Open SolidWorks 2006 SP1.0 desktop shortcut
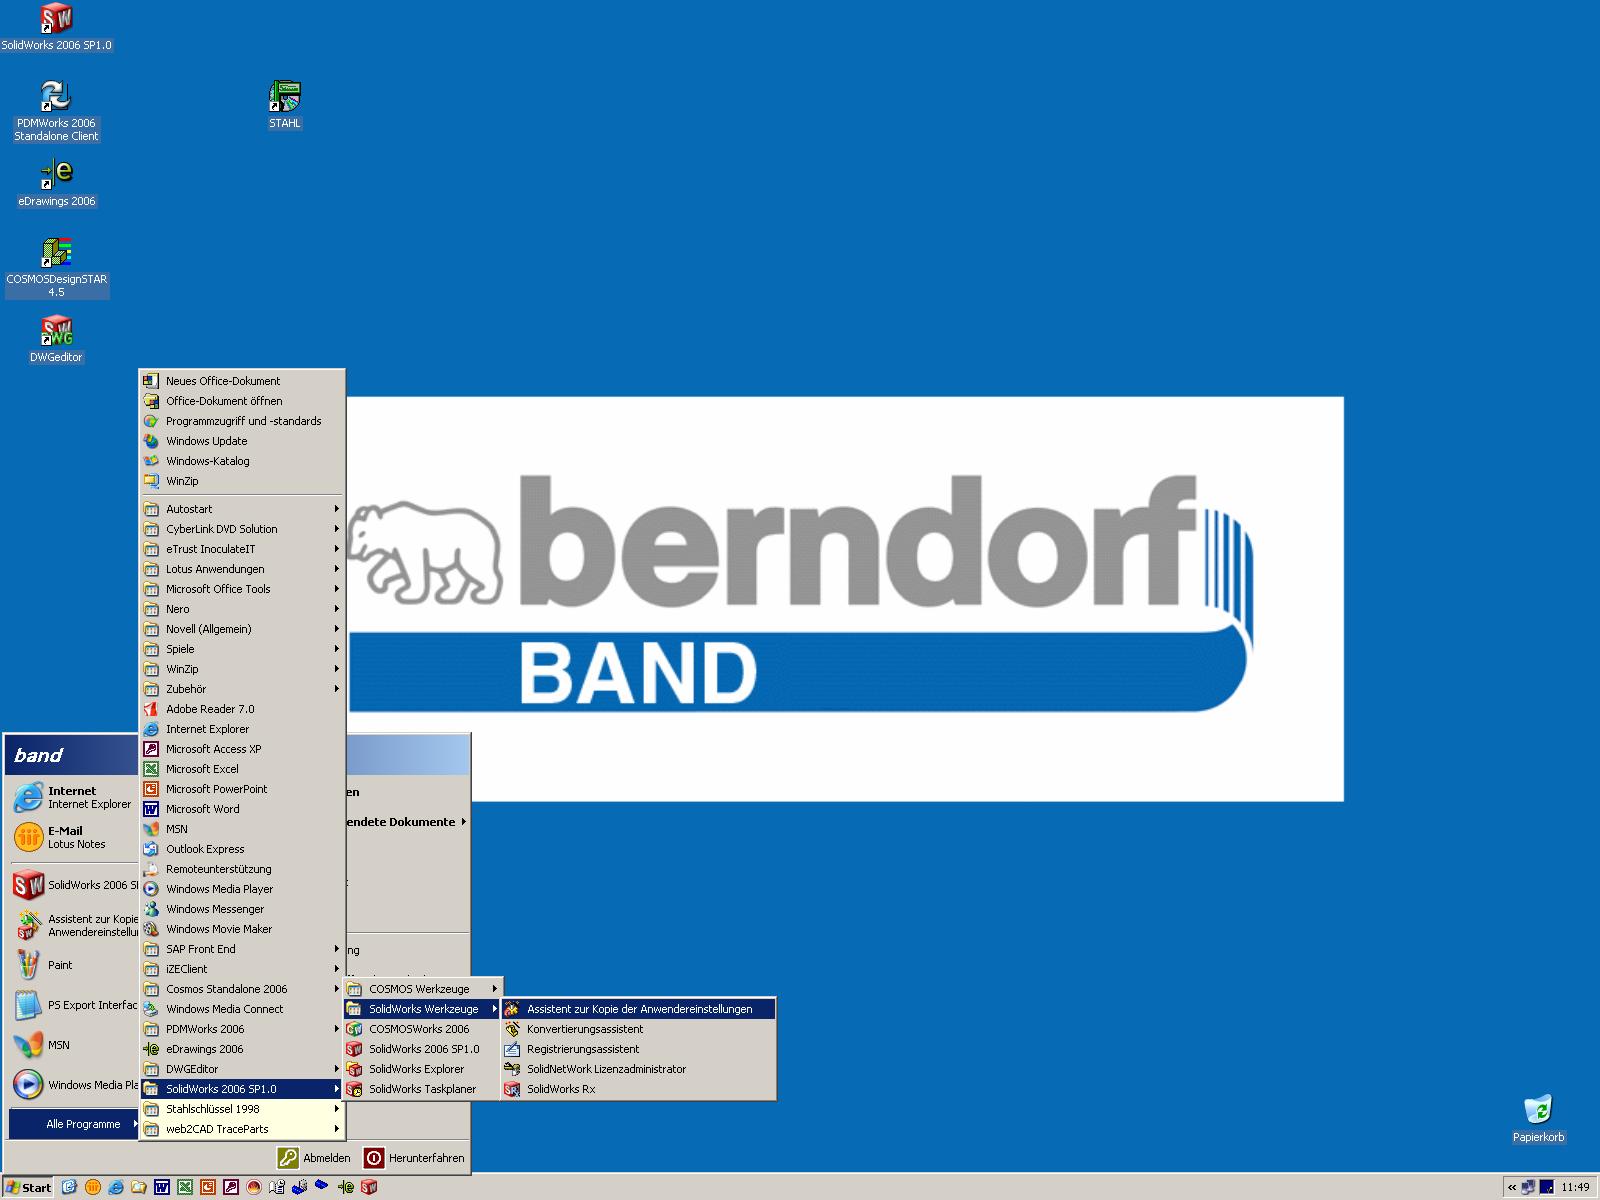1600x1200 pixels. pos(56,27)
